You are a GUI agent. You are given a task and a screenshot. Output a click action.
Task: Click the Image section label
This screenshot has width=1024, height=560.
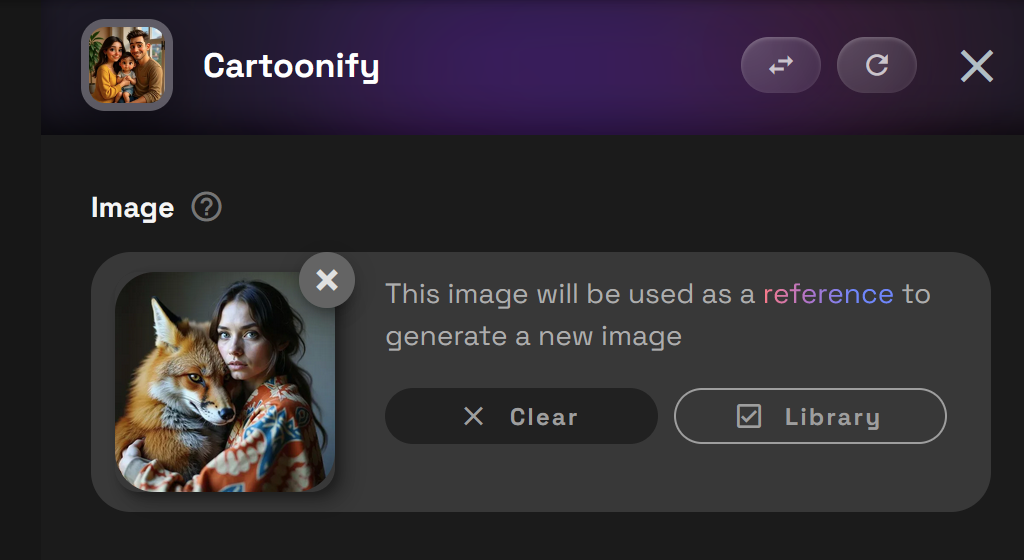coord(133,208)
